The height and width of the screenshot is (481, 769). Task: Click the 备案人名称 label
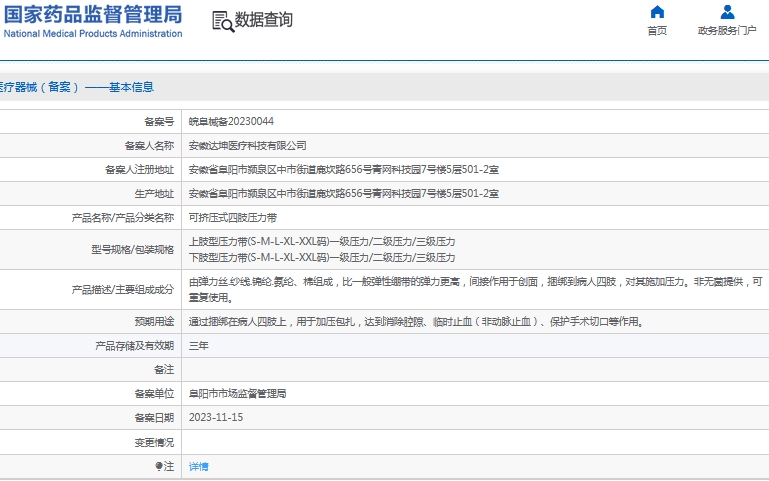coord(149,146)
